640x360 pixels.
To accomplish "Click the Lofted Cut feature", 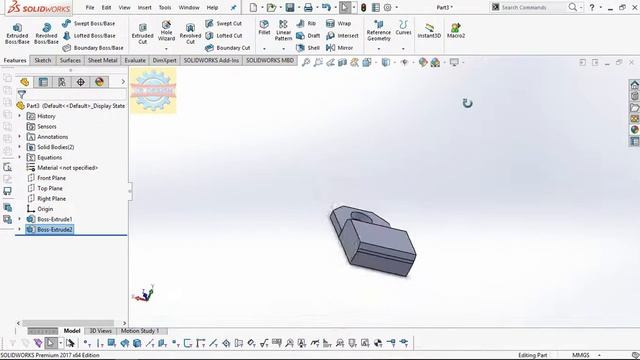I will [224, 36].
